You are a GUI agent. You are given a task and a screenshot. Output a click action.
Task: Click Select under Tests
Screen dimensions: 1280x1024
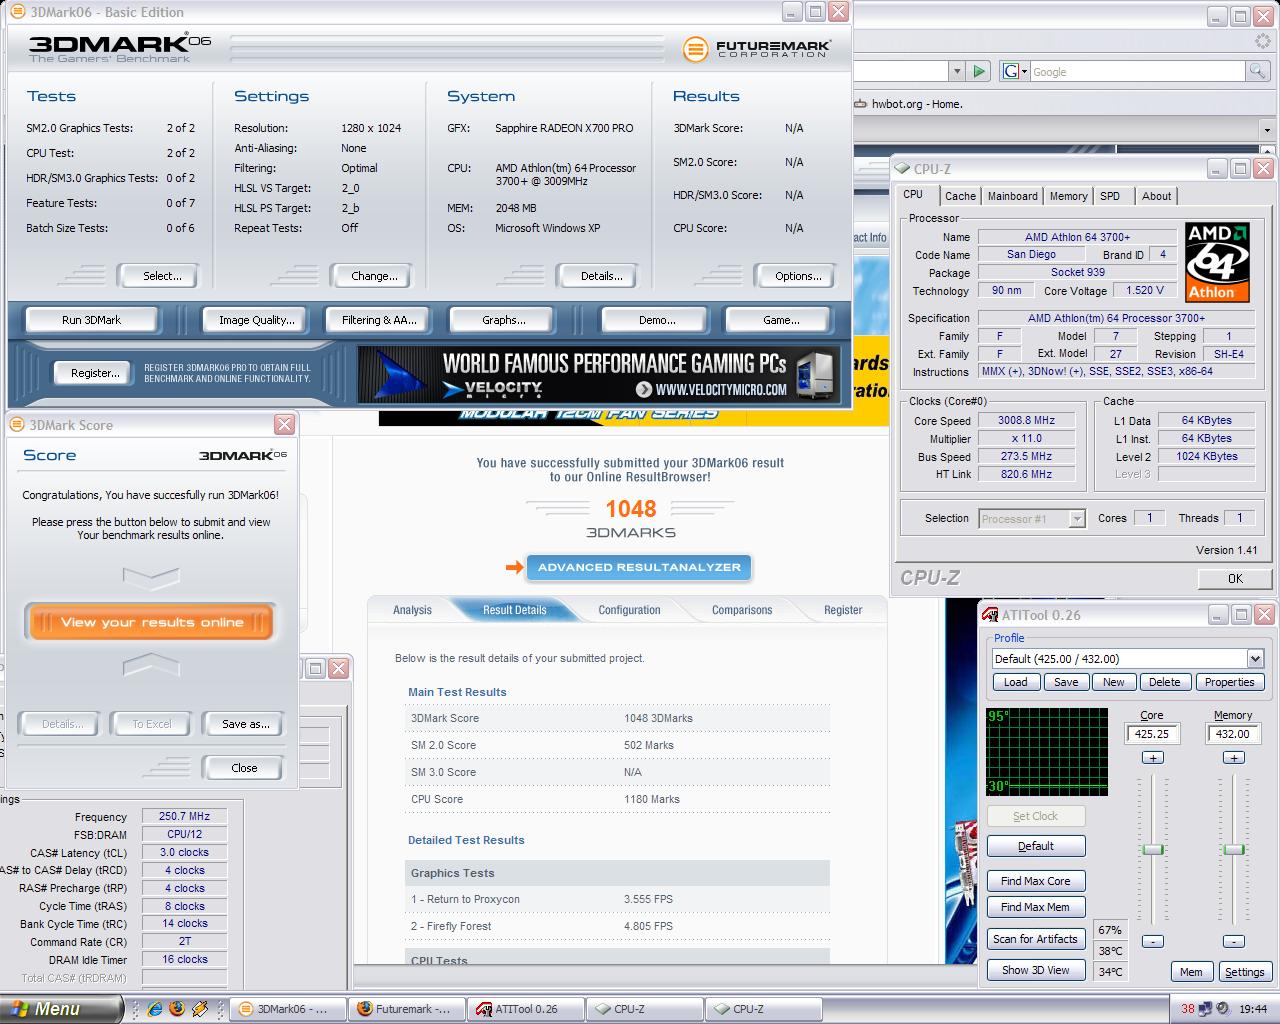coord(158,276)
